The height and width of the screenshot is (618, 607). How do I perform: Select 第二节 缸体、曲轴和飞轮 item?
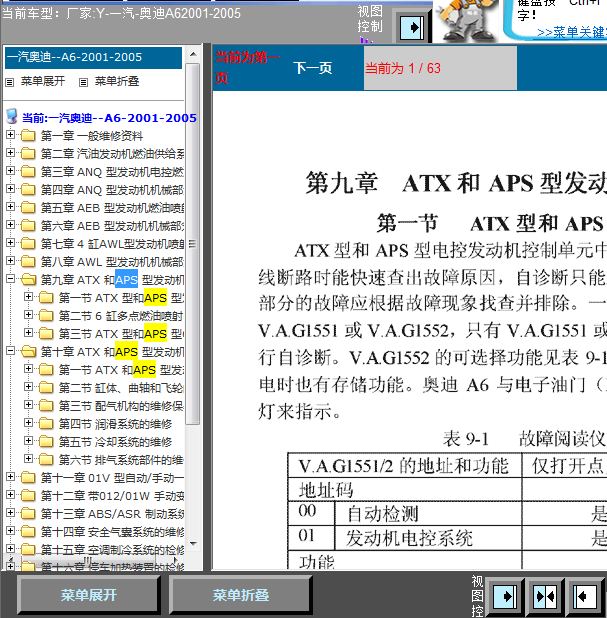[121, 388]
